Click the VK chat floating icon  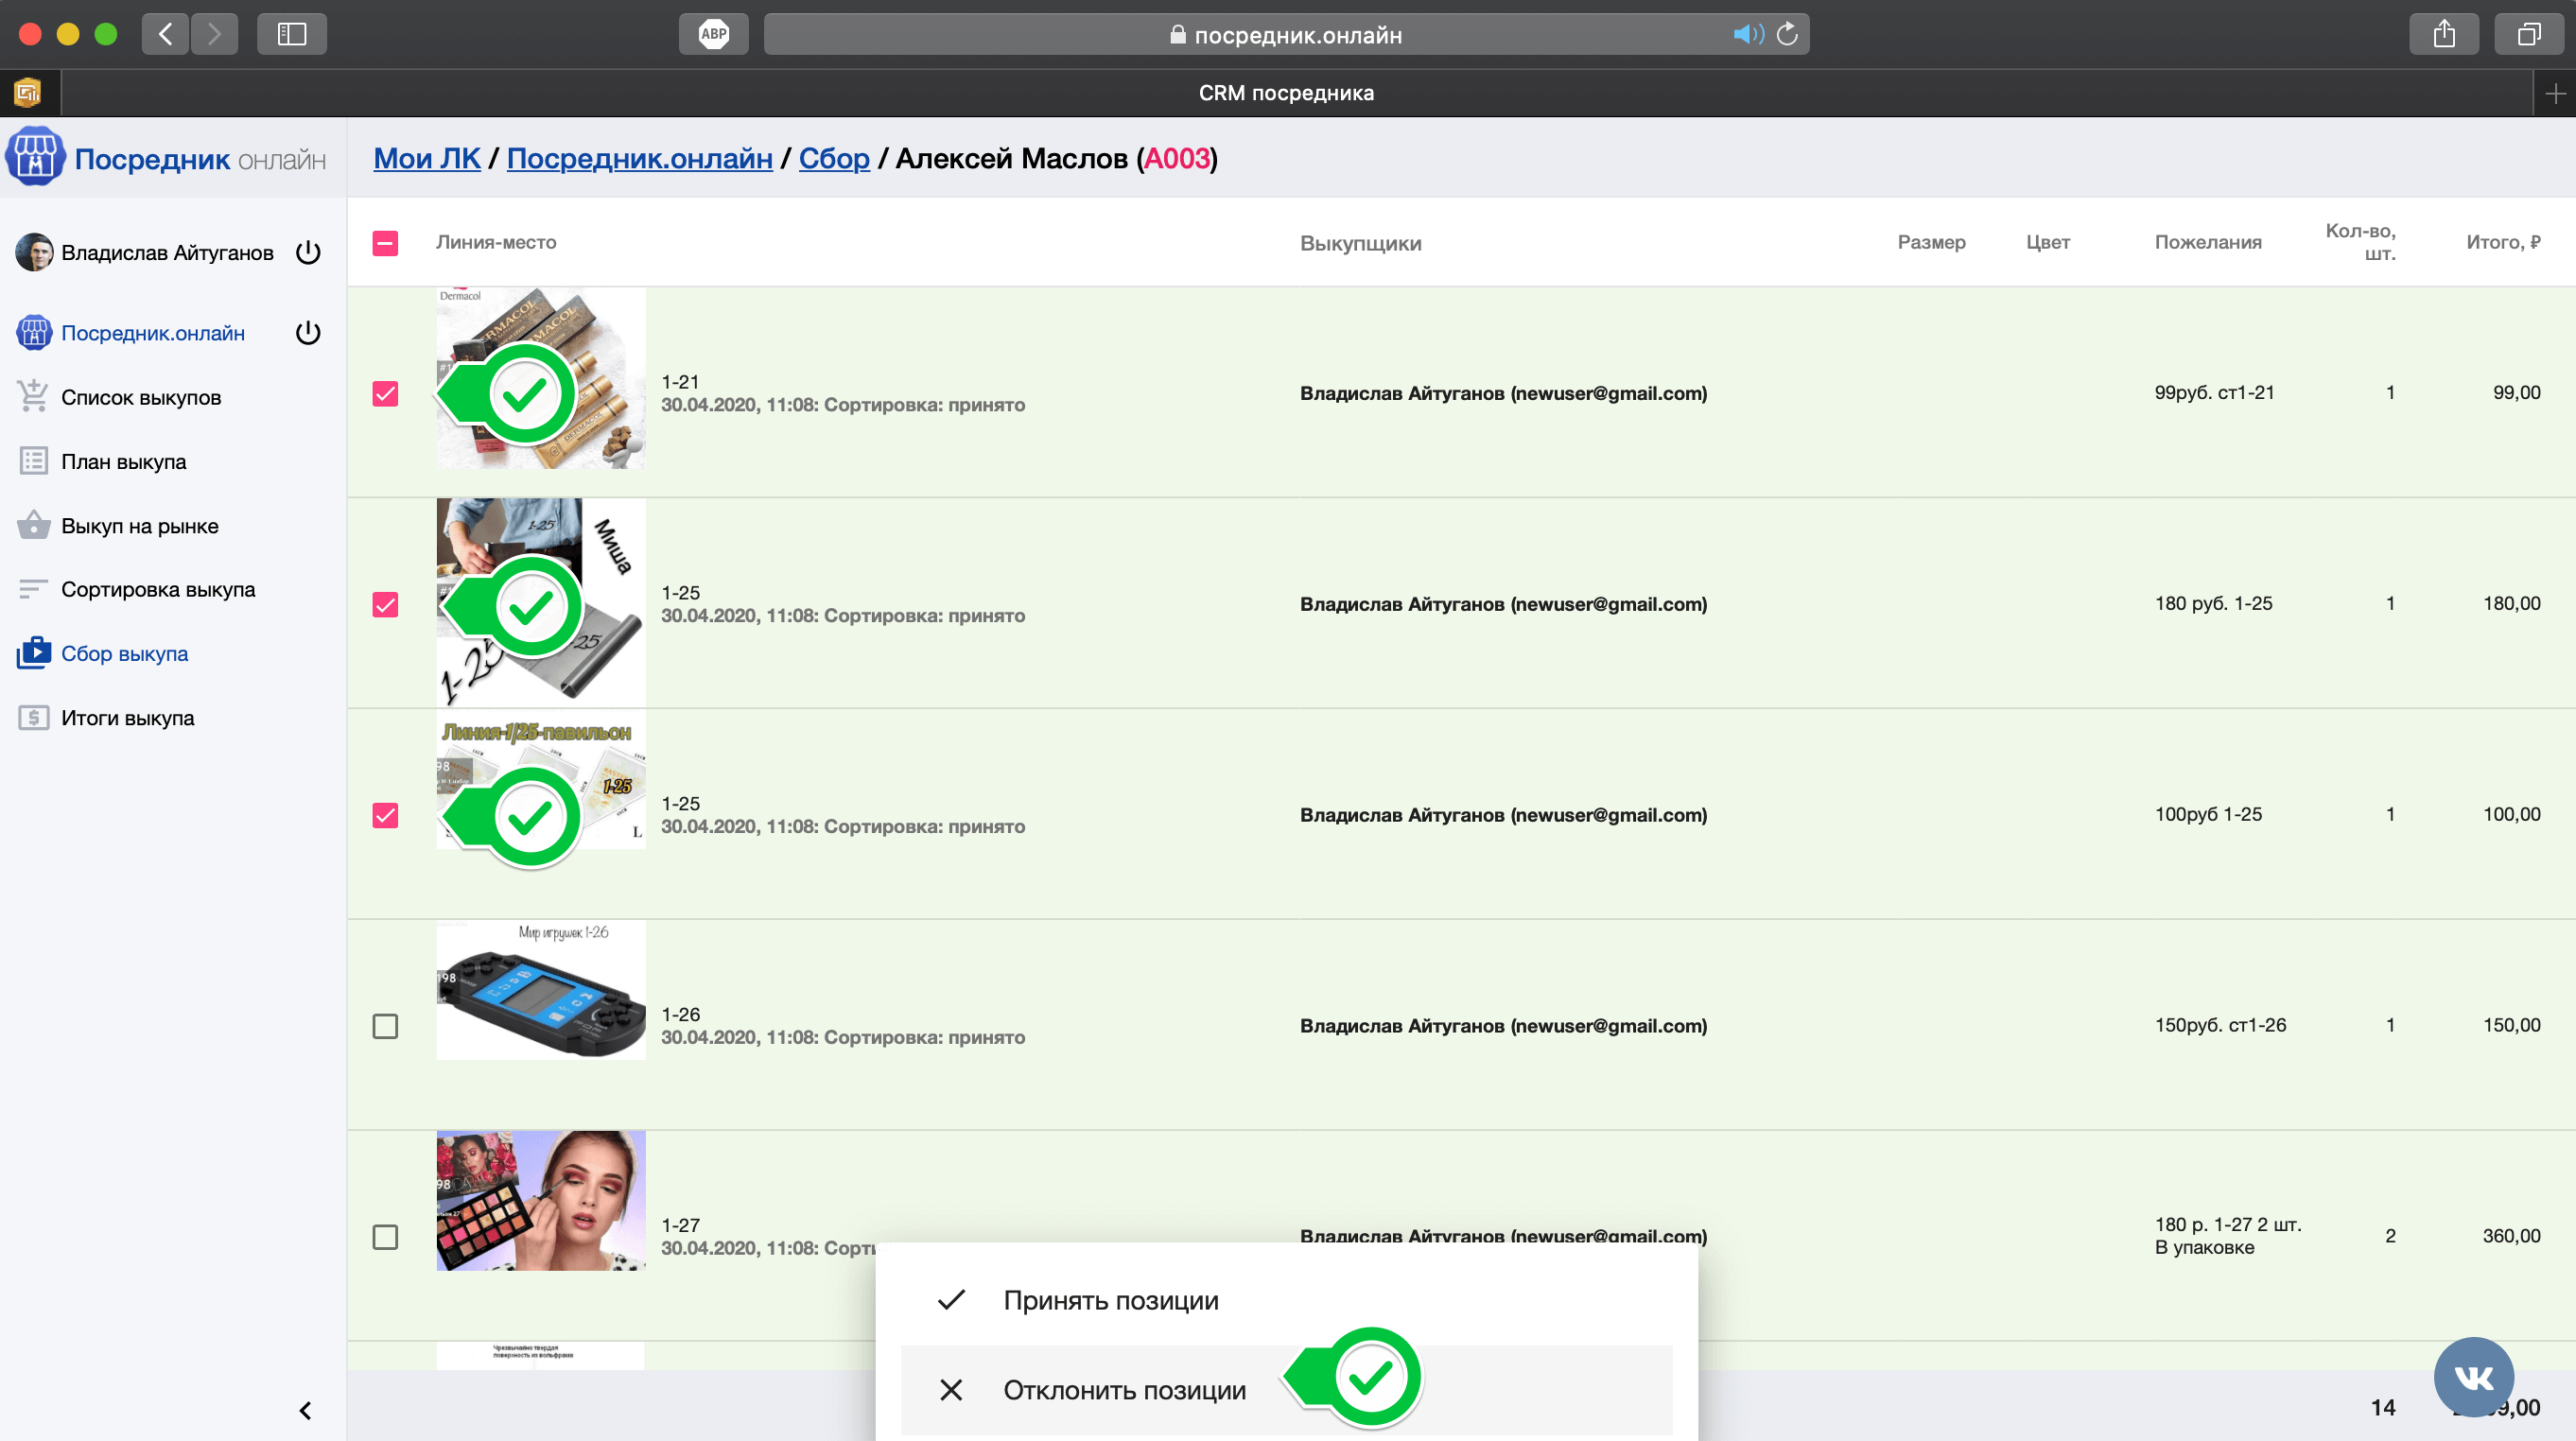pos(2473,1377)
